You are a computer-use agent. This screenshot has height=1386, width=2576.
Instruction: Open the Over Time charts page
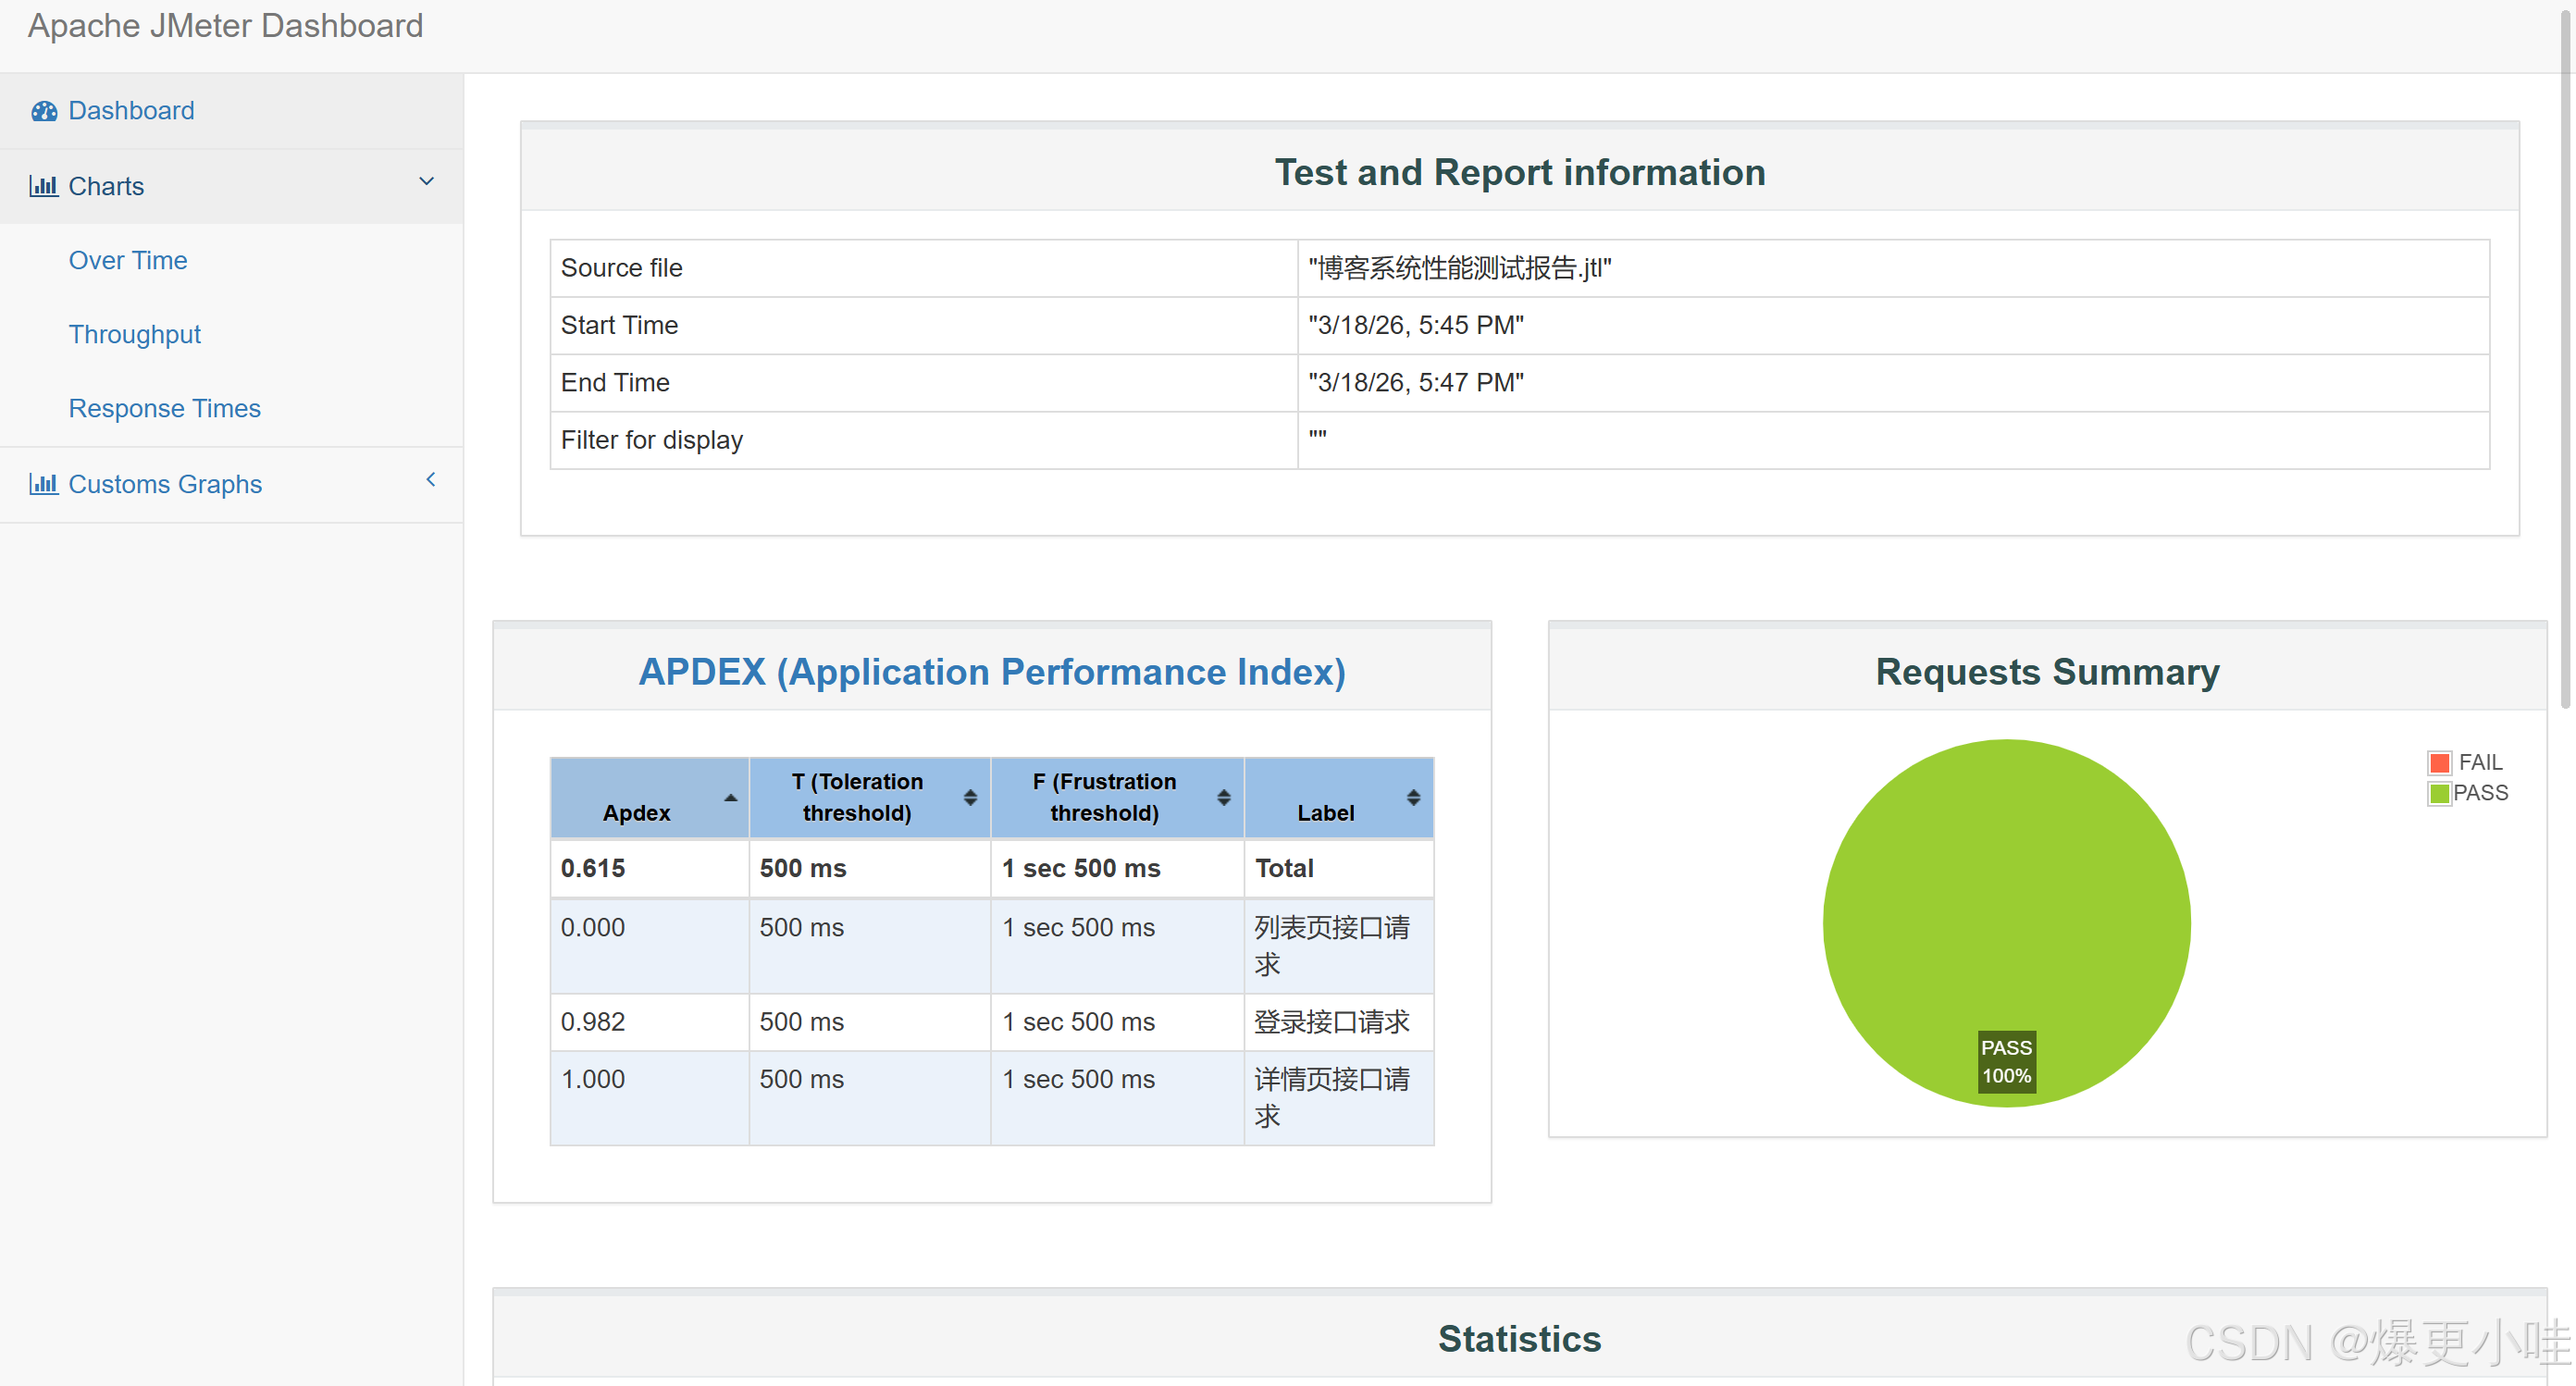tap(128, 260)
